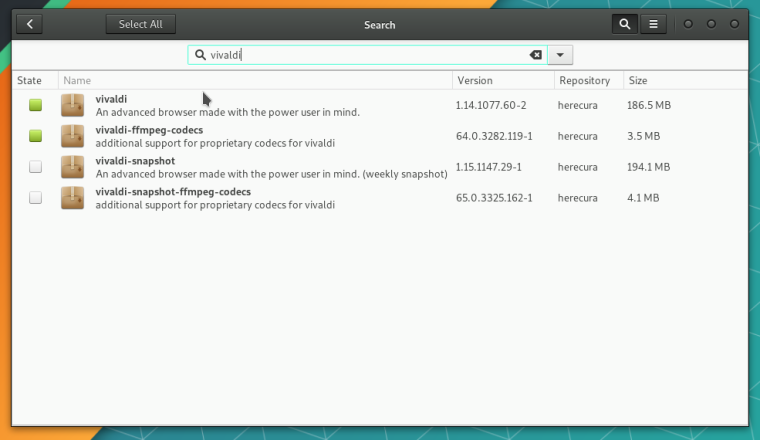Click the 194.1 MB size value
This screenshot has width=760, height=440.
(649, 168)
